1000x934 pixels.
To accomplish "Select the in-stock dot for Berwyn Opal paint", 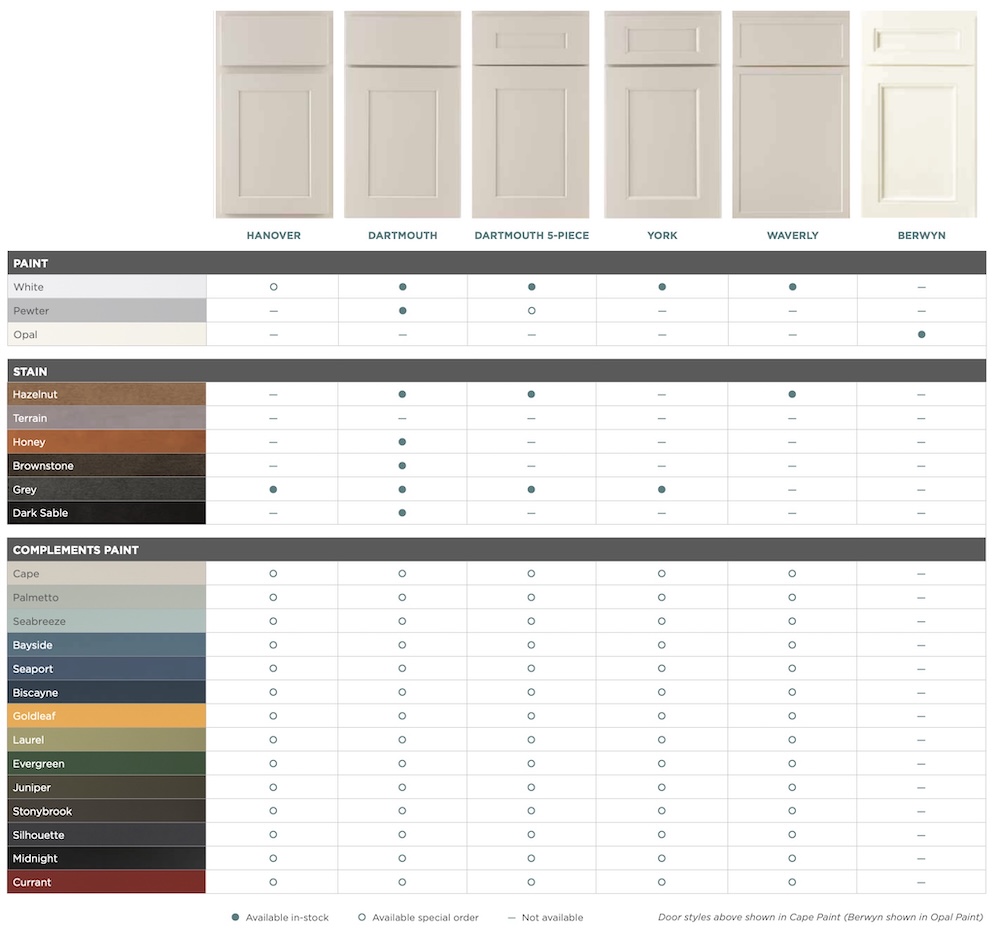I will tap(921, 334).
